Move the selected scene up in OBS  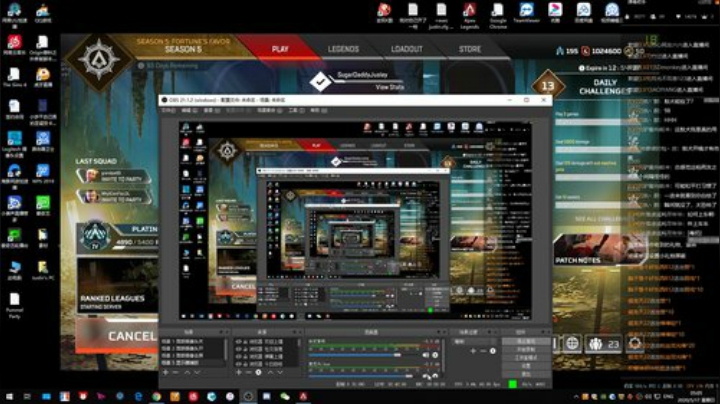coord(187,372)
